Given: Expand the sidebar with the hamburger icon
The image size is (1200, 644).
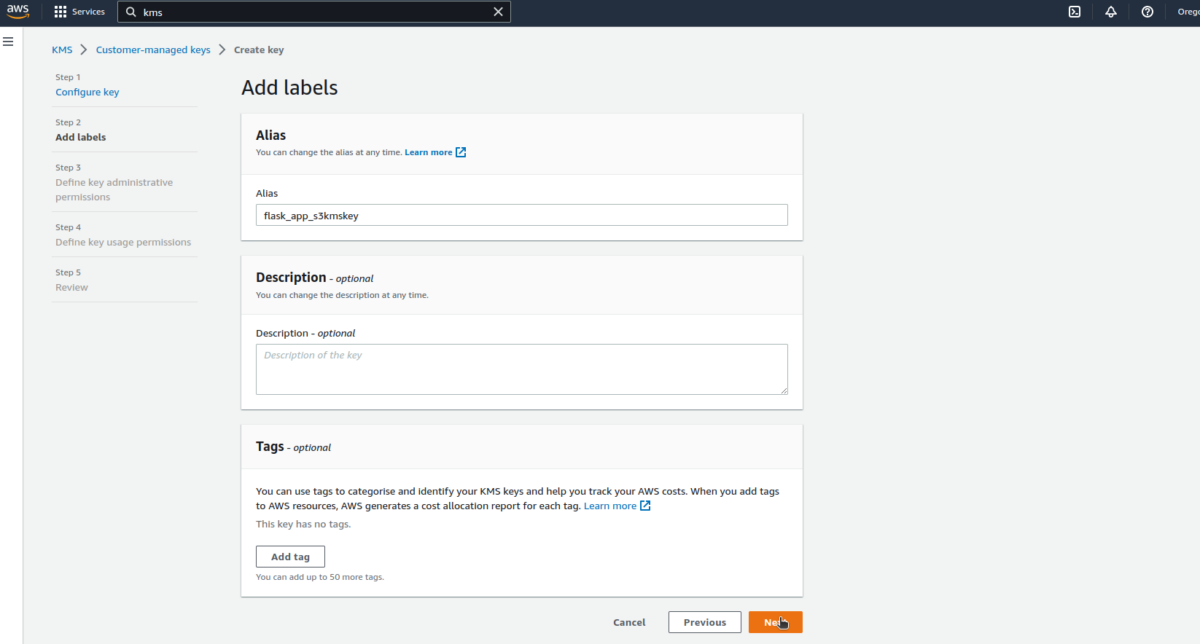Looking at the screenshot, I should (8, 41).
